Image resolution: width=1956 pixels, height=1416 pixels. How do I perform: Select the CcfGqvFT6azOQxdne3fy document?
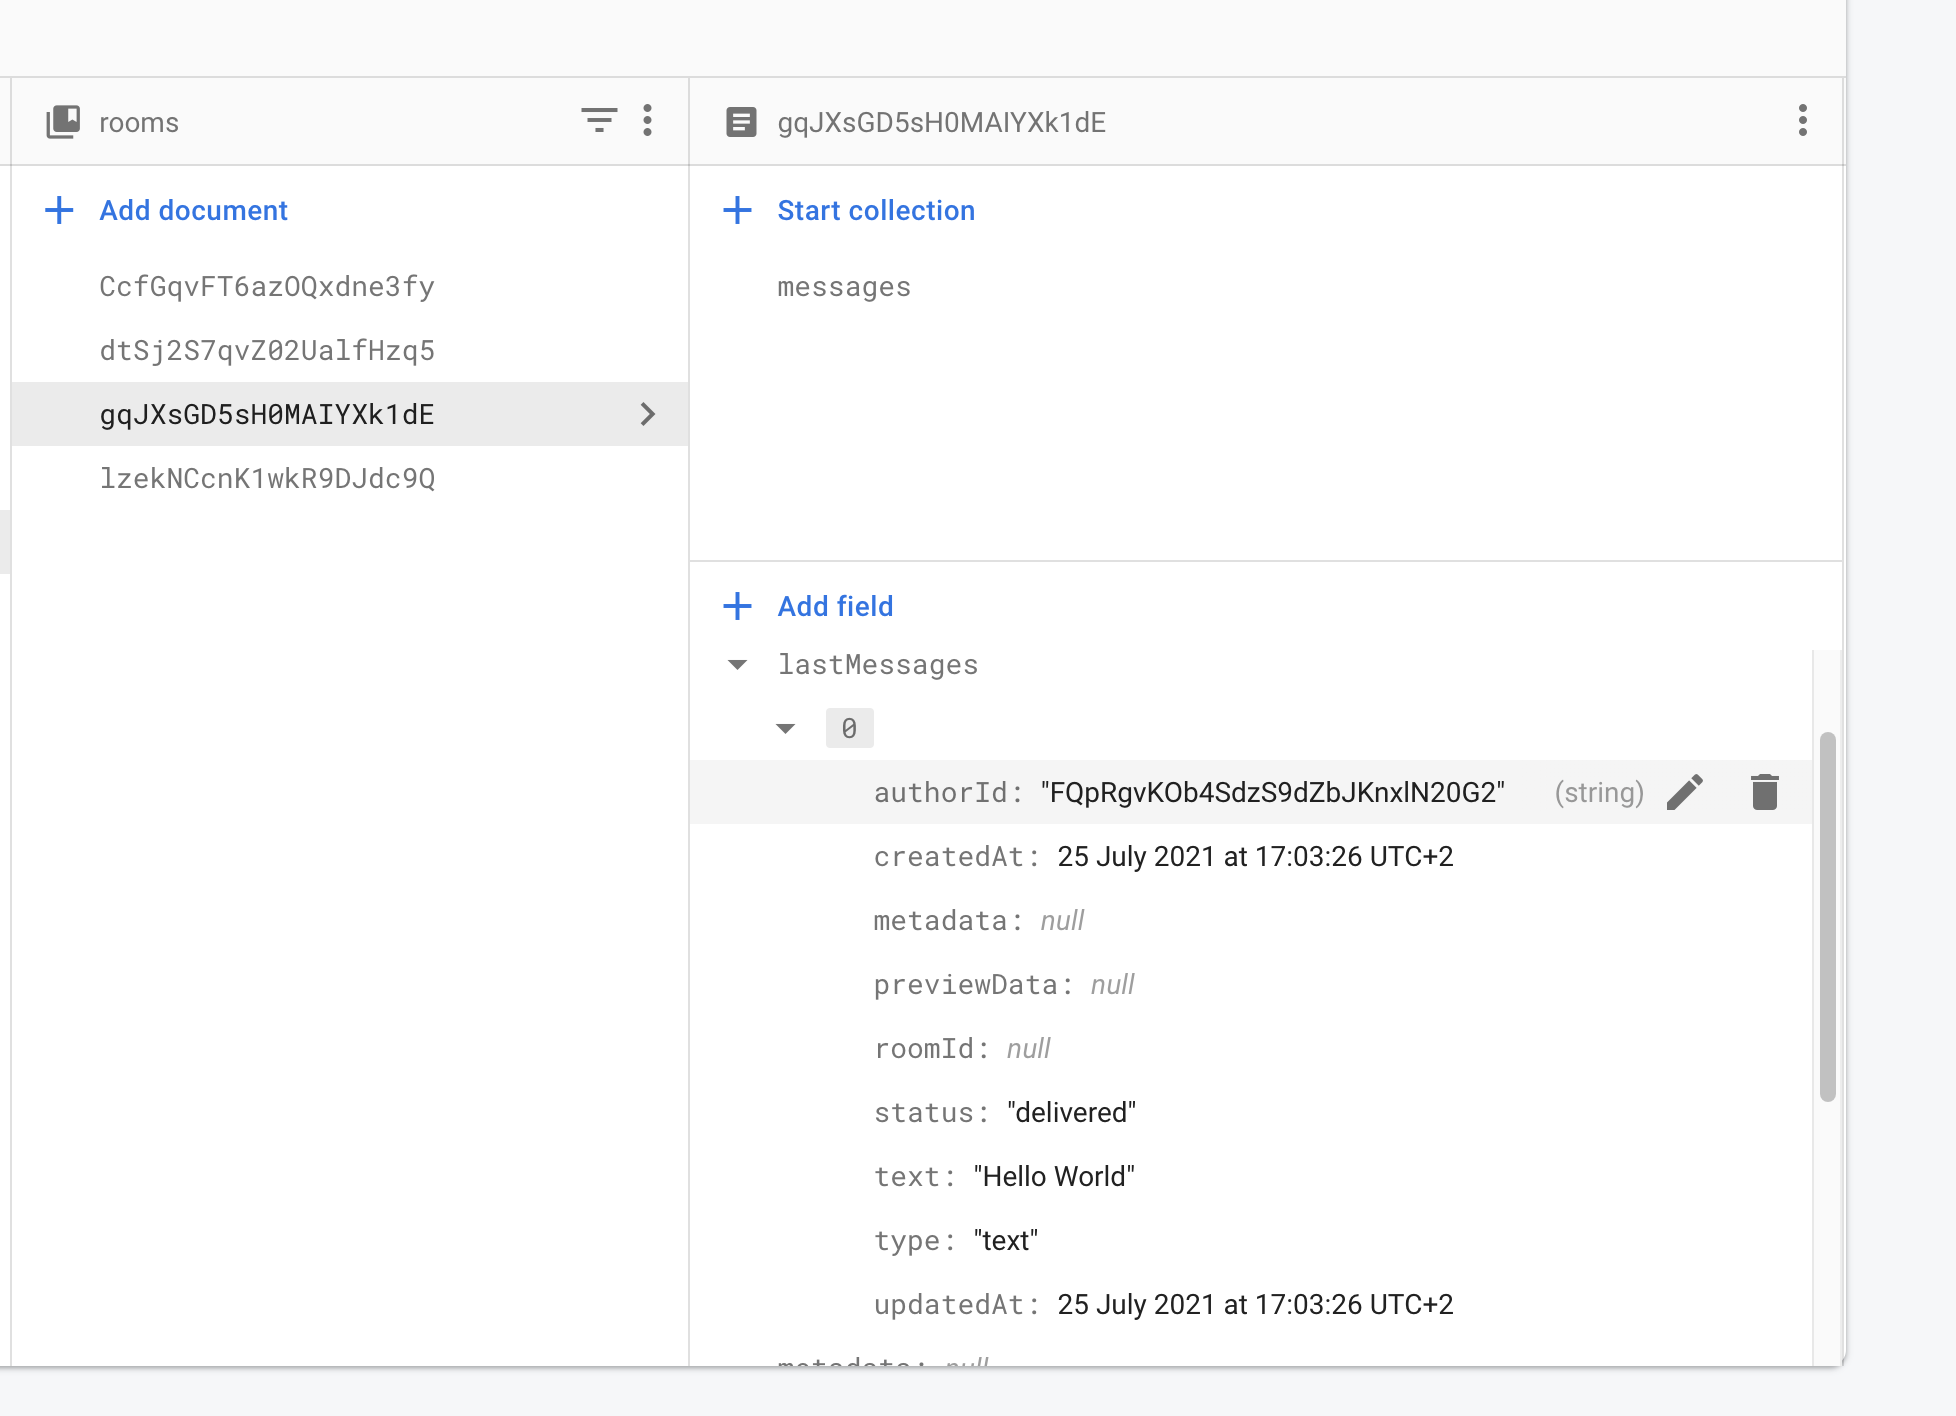pyautogui.click(x=267, y=286)
